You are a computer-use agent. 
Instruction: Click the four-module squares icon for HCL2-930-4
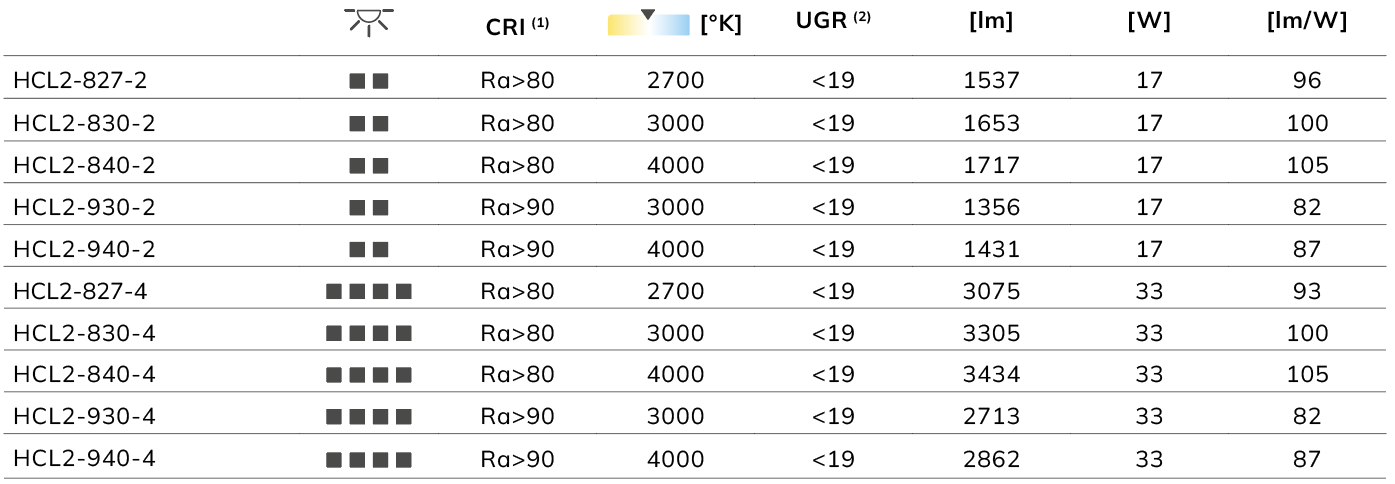368,418
